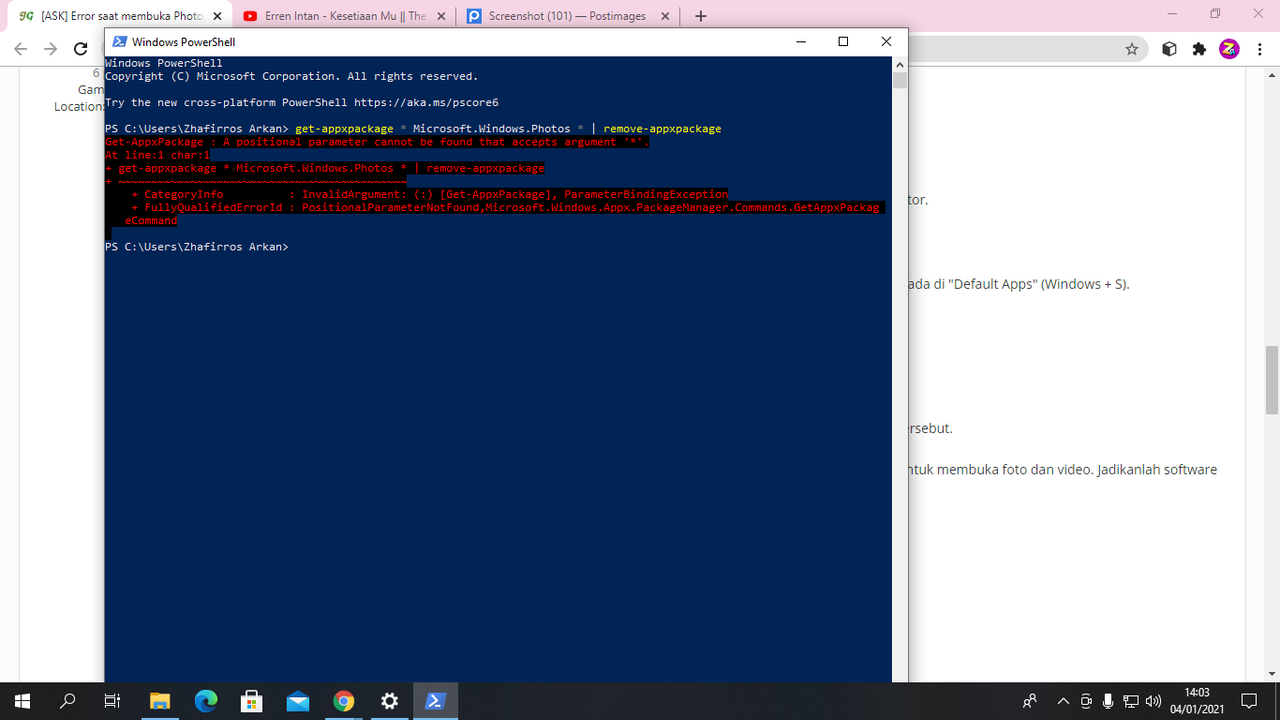Open a new browser tab with the plus button

coord(700,16)
